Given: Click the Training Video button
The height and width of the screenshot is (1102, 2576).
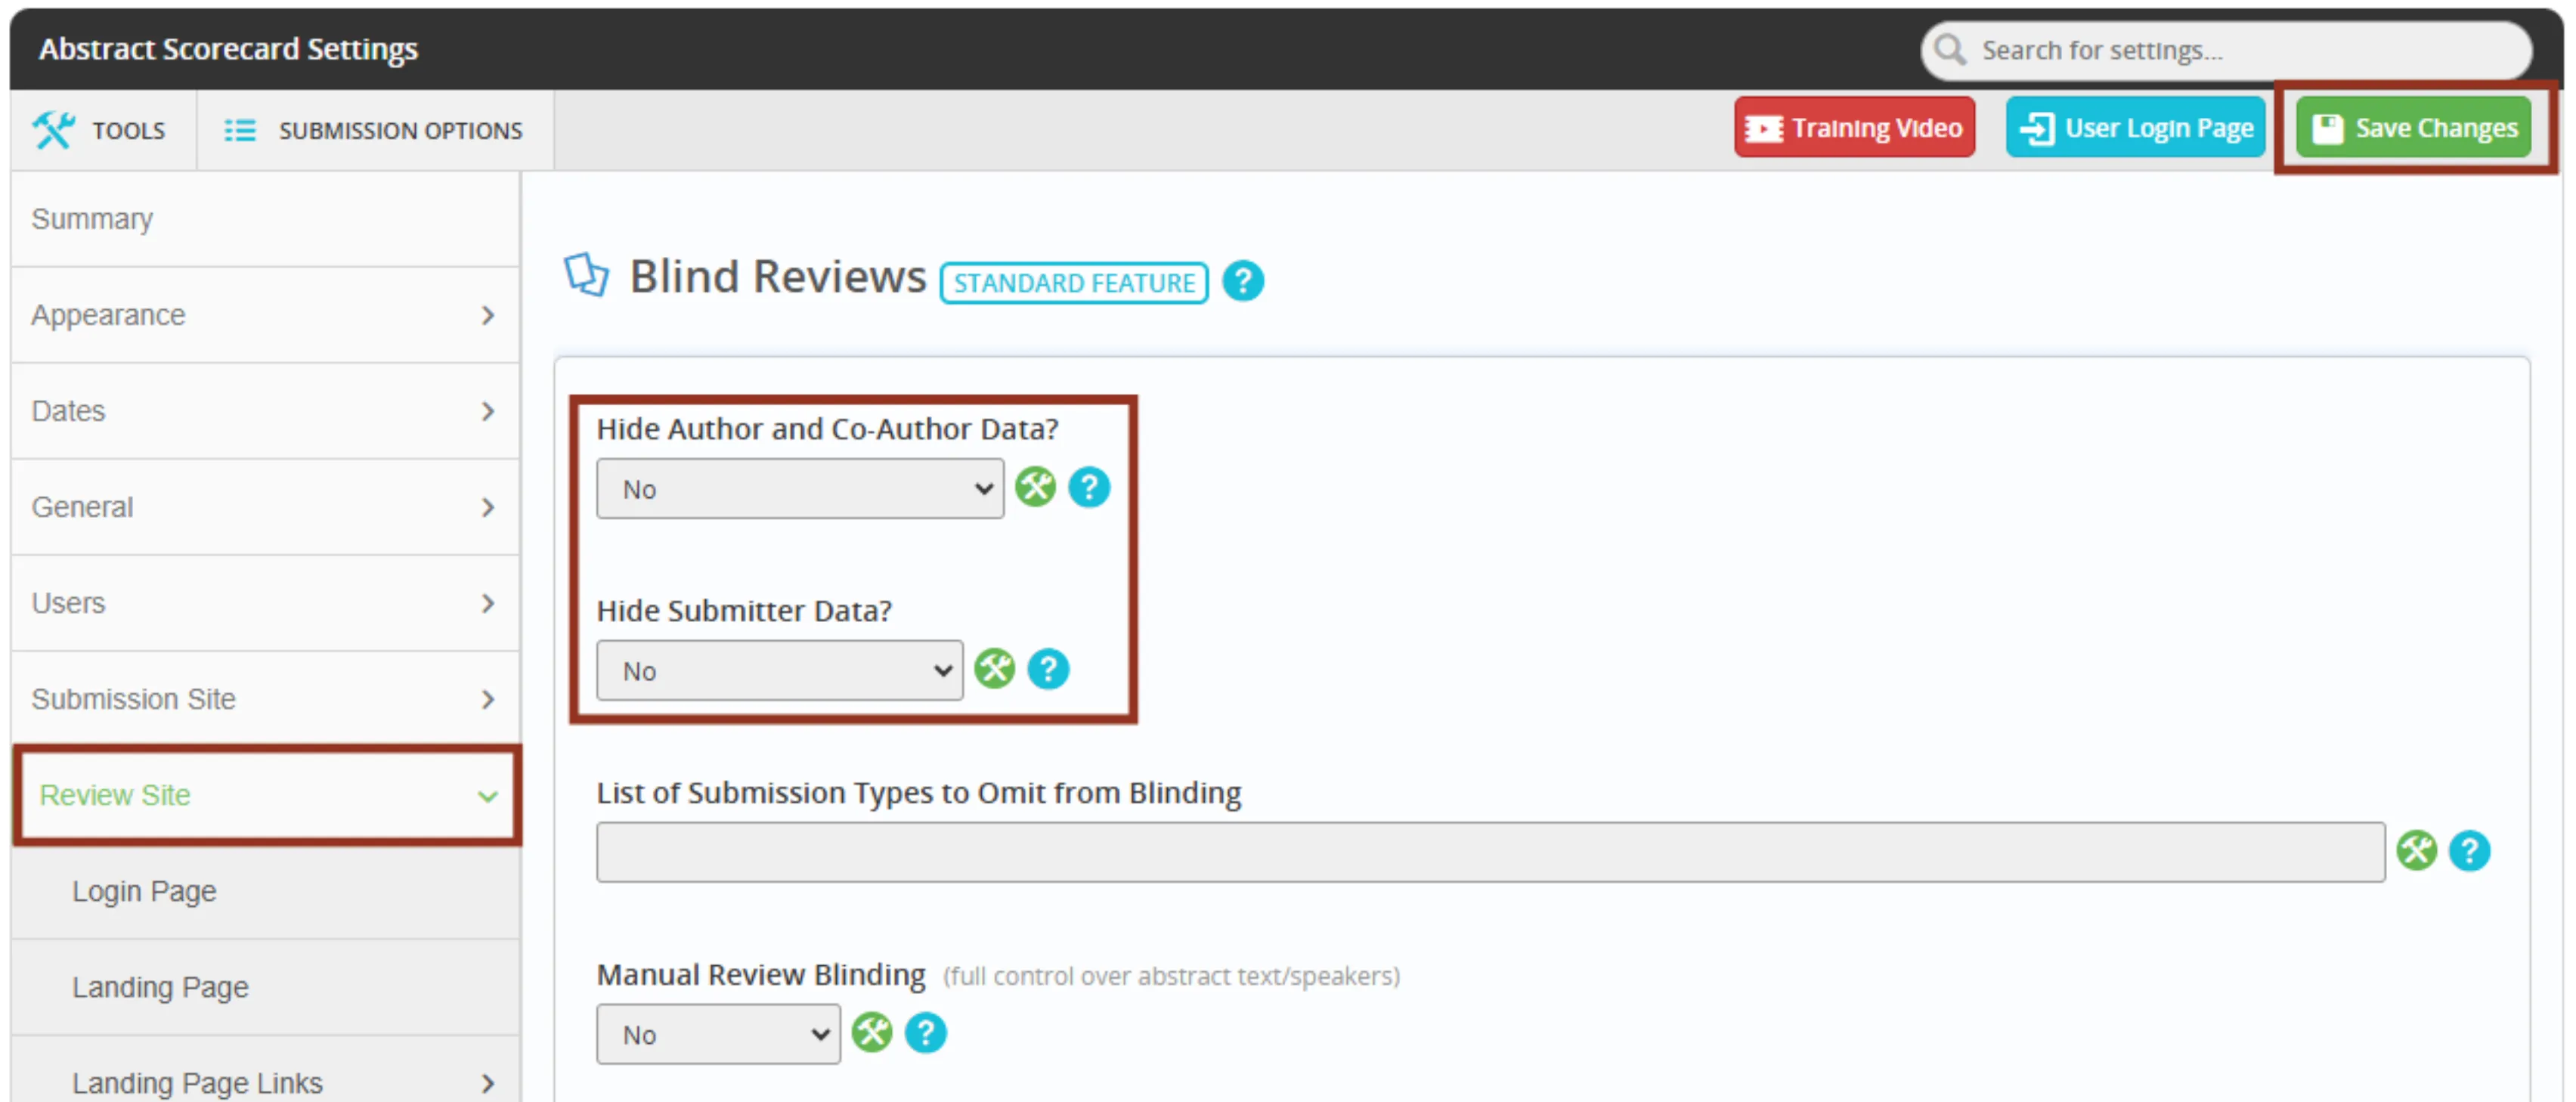Looking at the screenshot, I should pyautogui.click(x=1854, y=128).
